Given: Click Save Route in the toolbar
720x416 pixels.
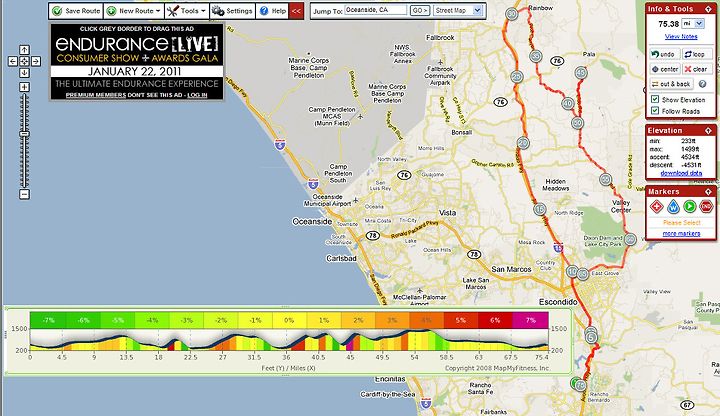Looking at the screenshot, I should click(x=76, y=11).
